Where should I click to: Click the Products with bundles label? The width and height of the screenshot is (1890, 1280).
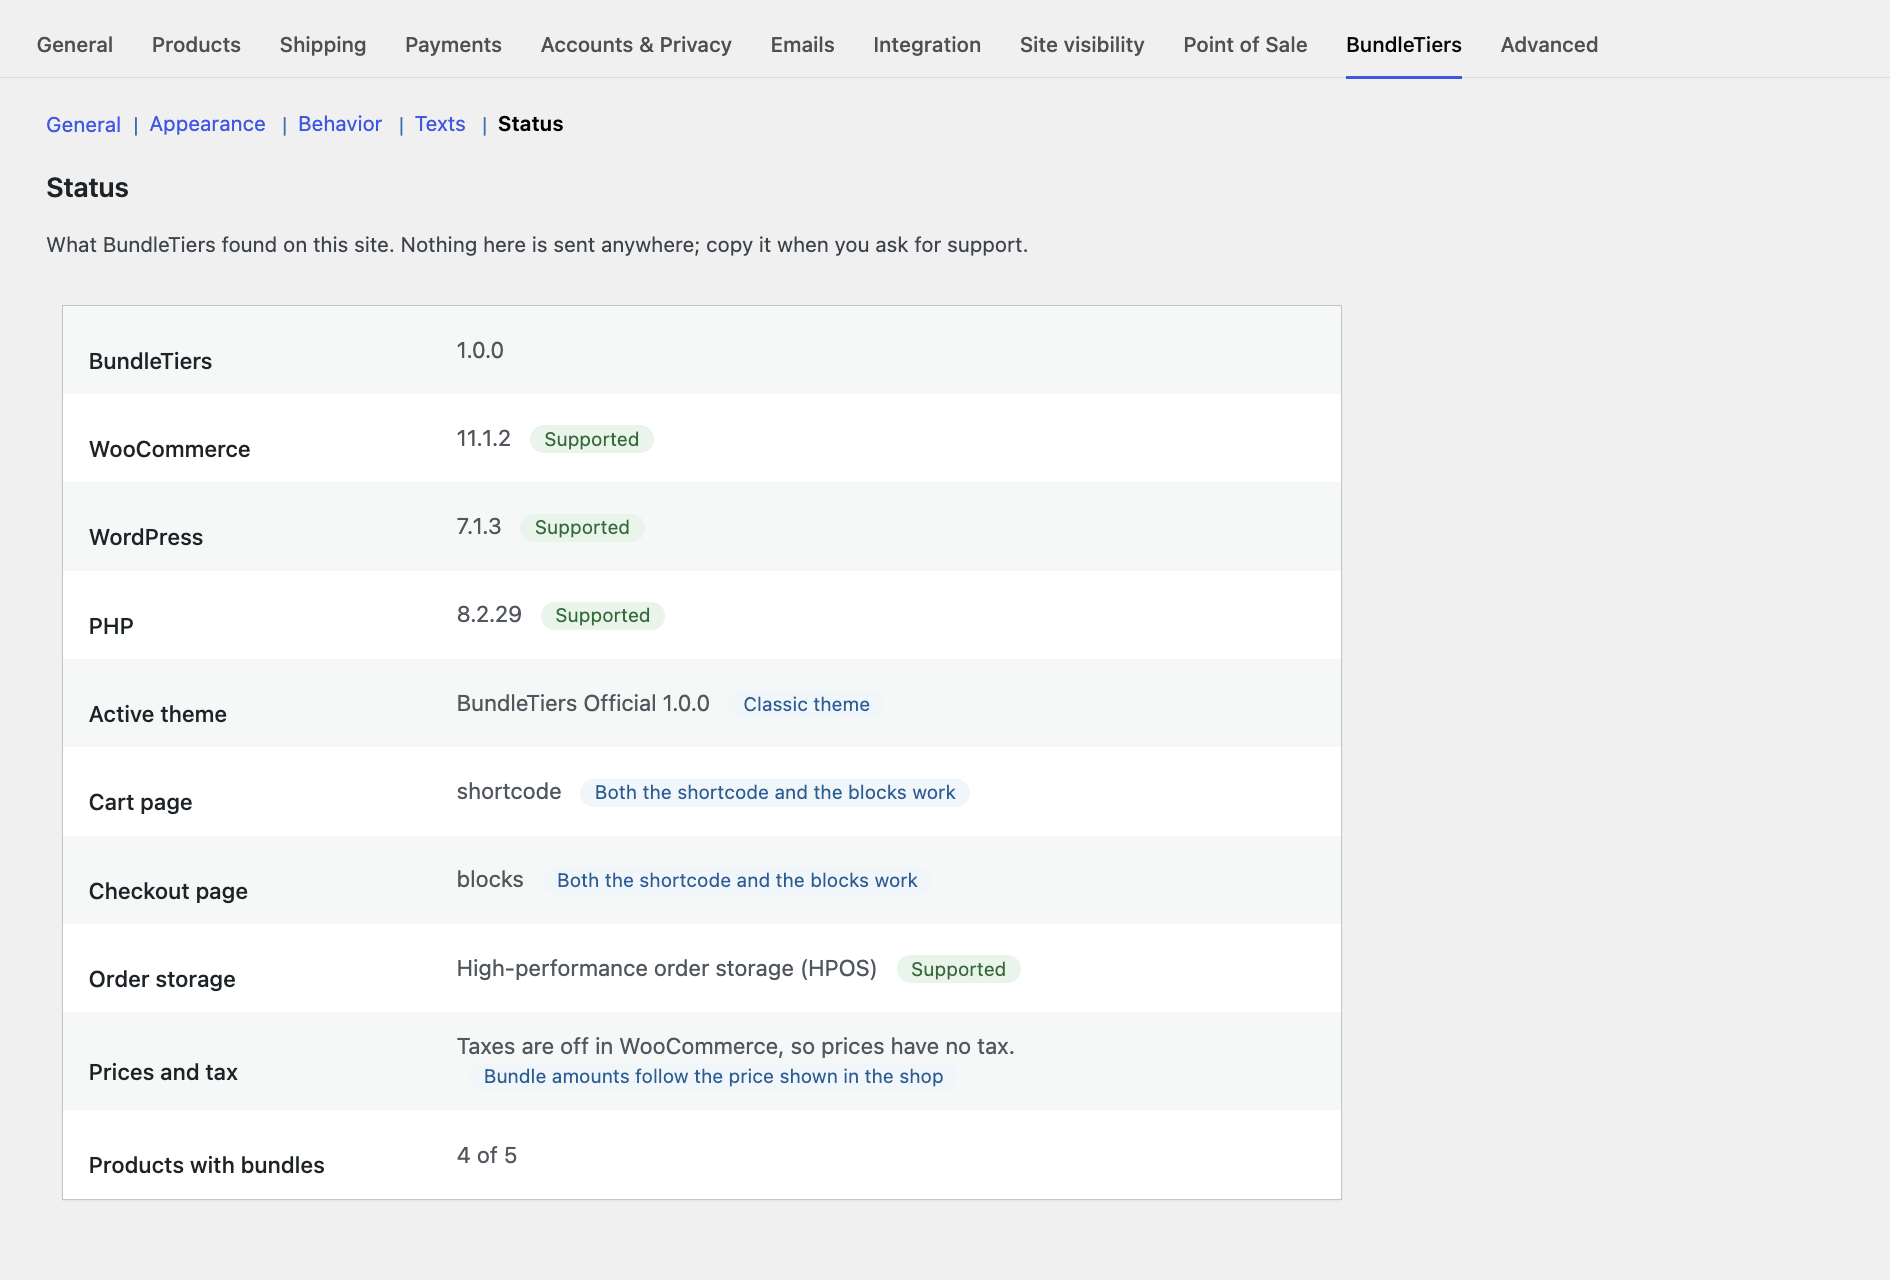[206, 1165]
